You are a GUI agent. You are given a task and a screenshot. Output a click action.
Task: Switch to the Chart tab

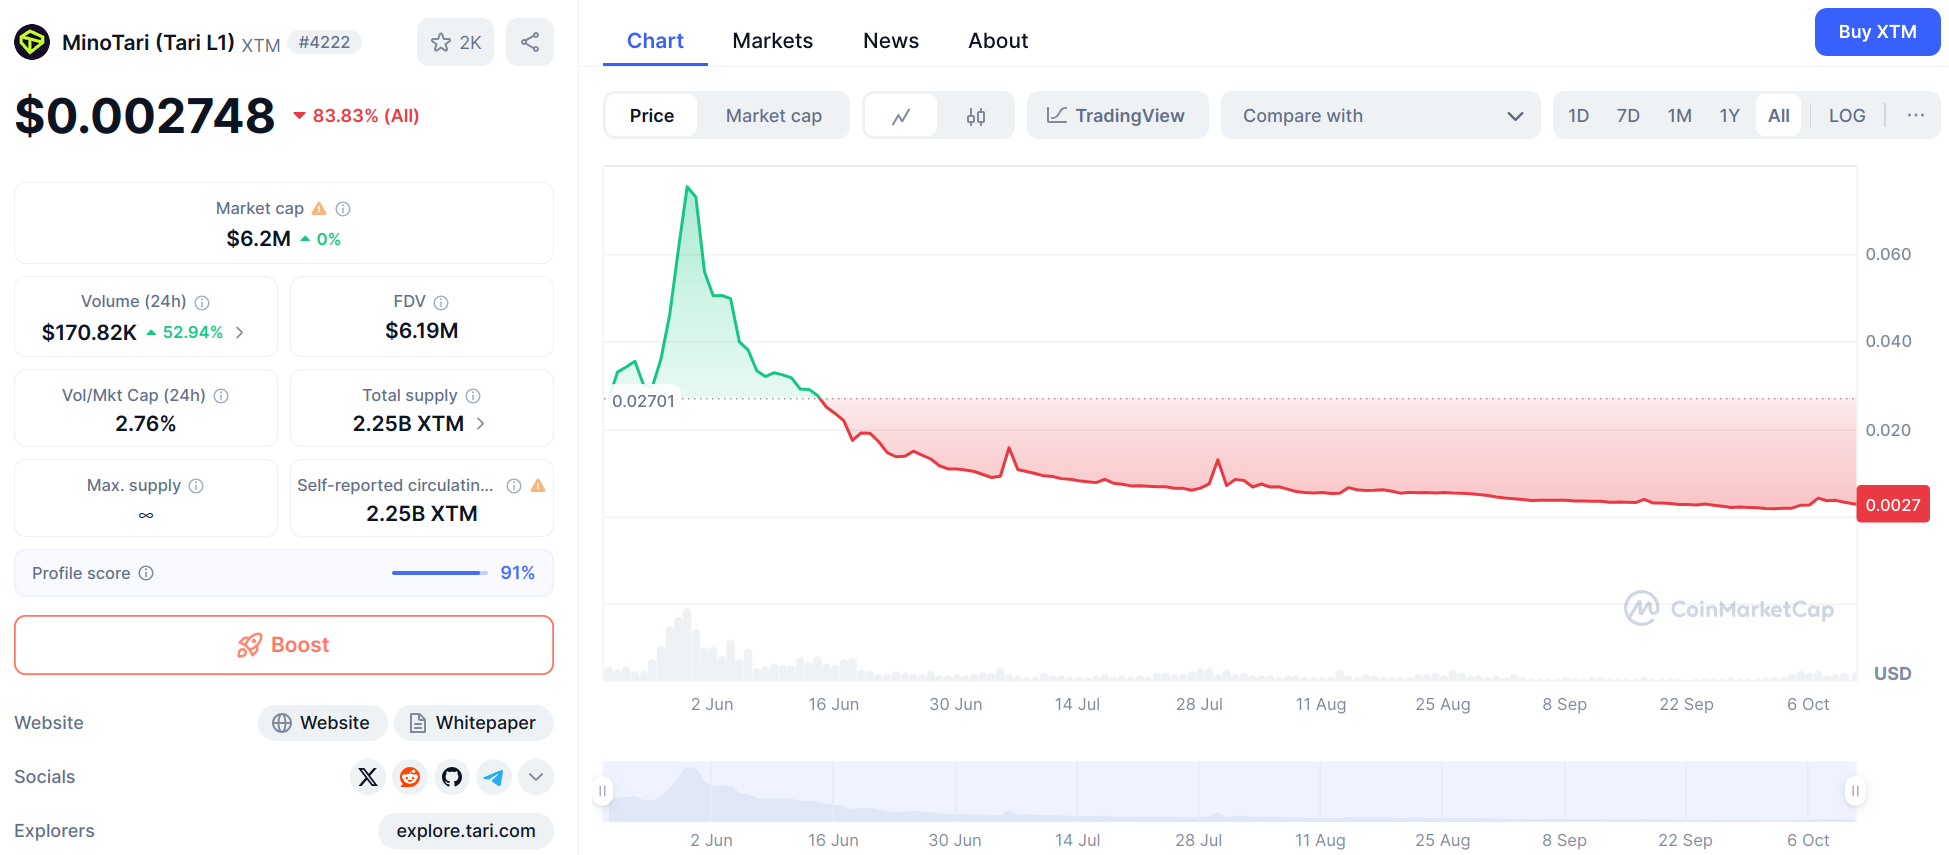pyautogui.click(x=655, y=41)
